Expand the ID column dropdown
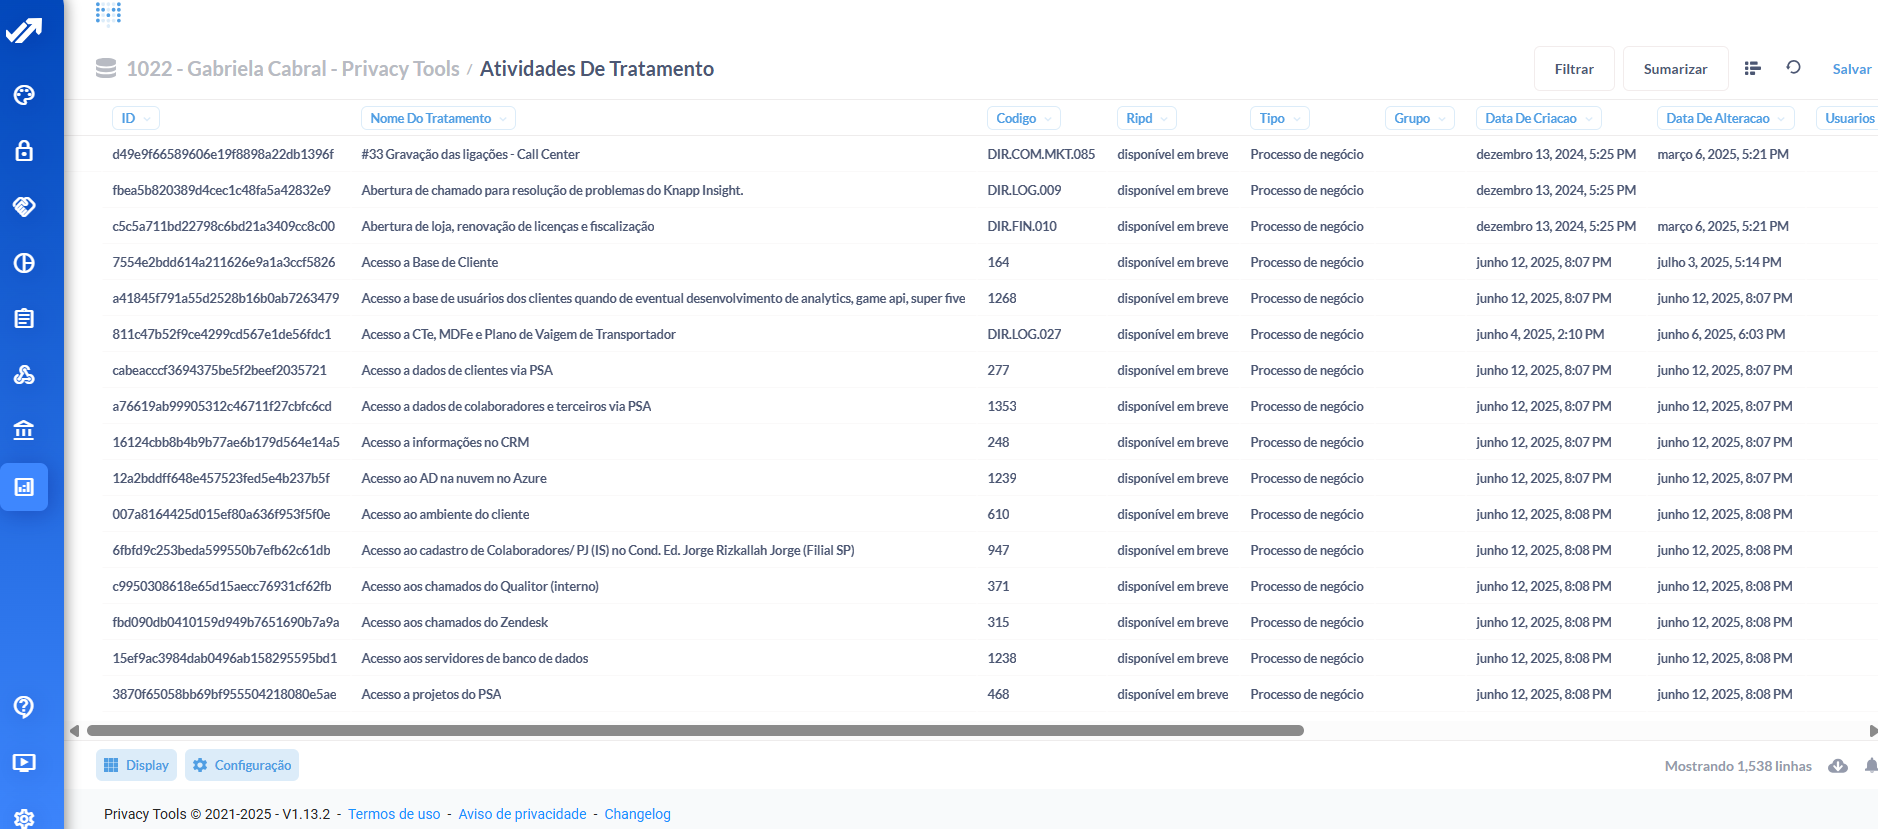This screenshot has width=1878, height=829. [x=136, y=118]
